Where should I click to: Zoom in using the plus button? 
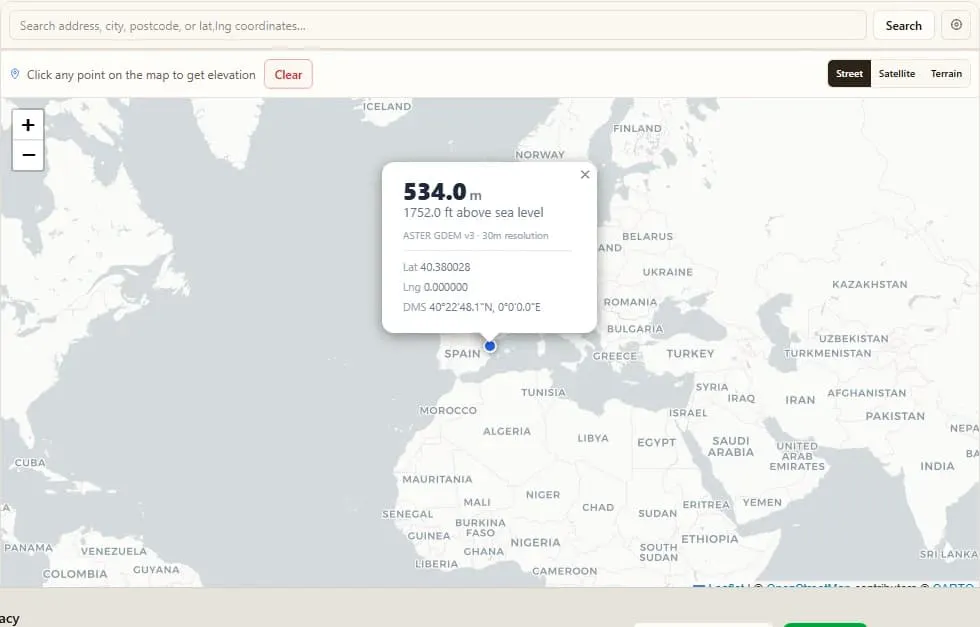tap(28, 124)
